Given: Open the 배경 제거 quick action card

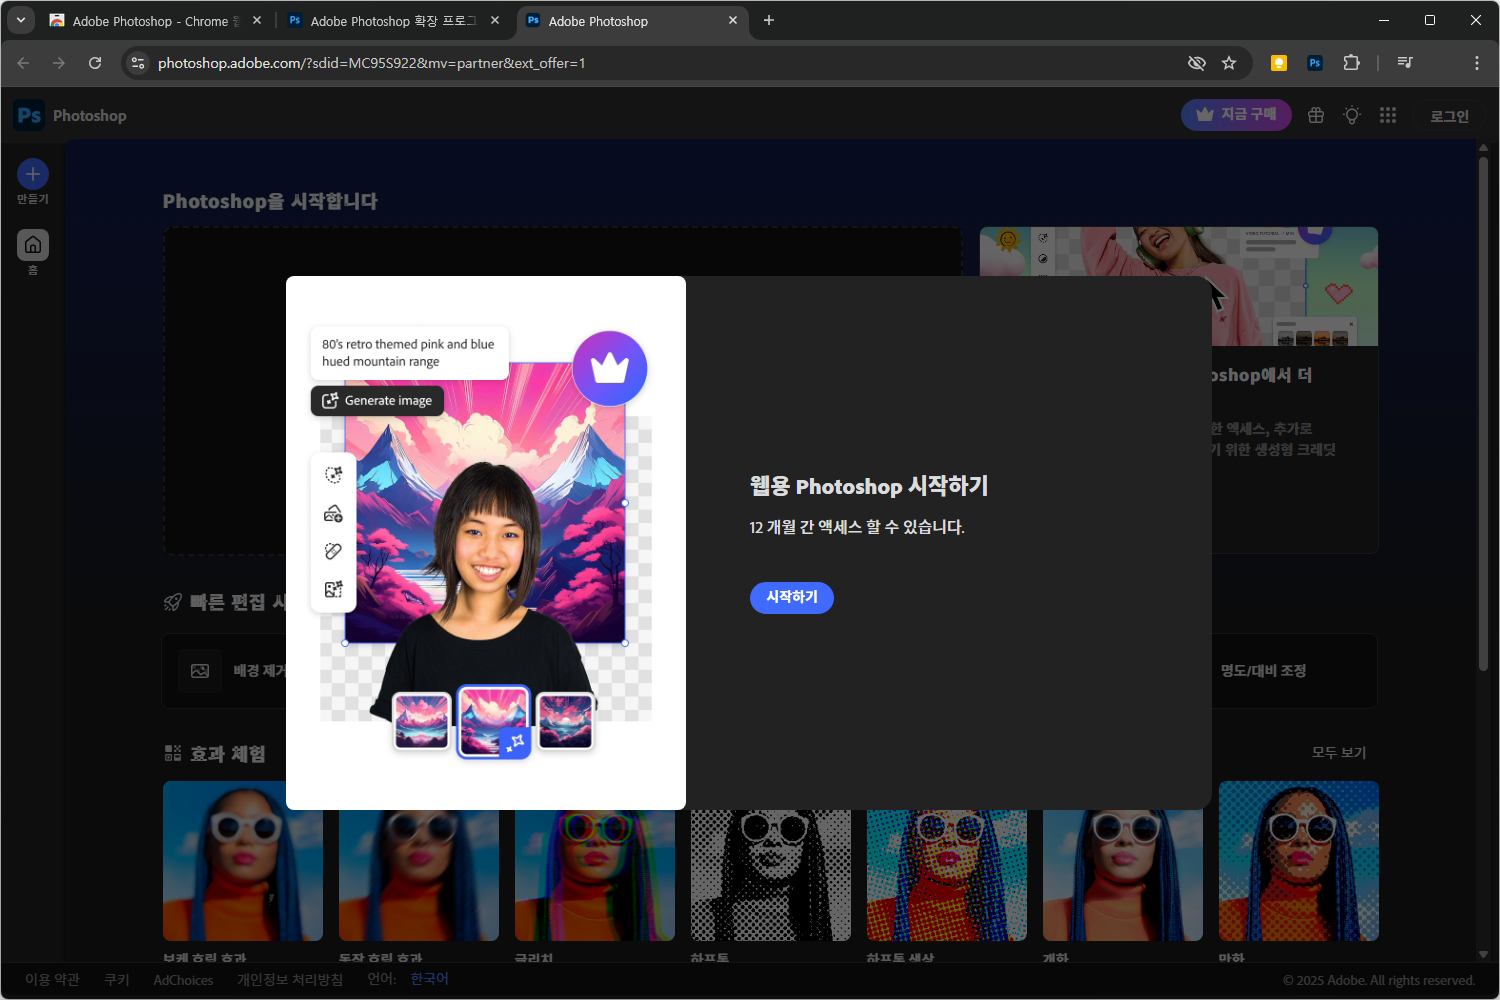Looking at the screenshot, I should click(x=225, y=671).
